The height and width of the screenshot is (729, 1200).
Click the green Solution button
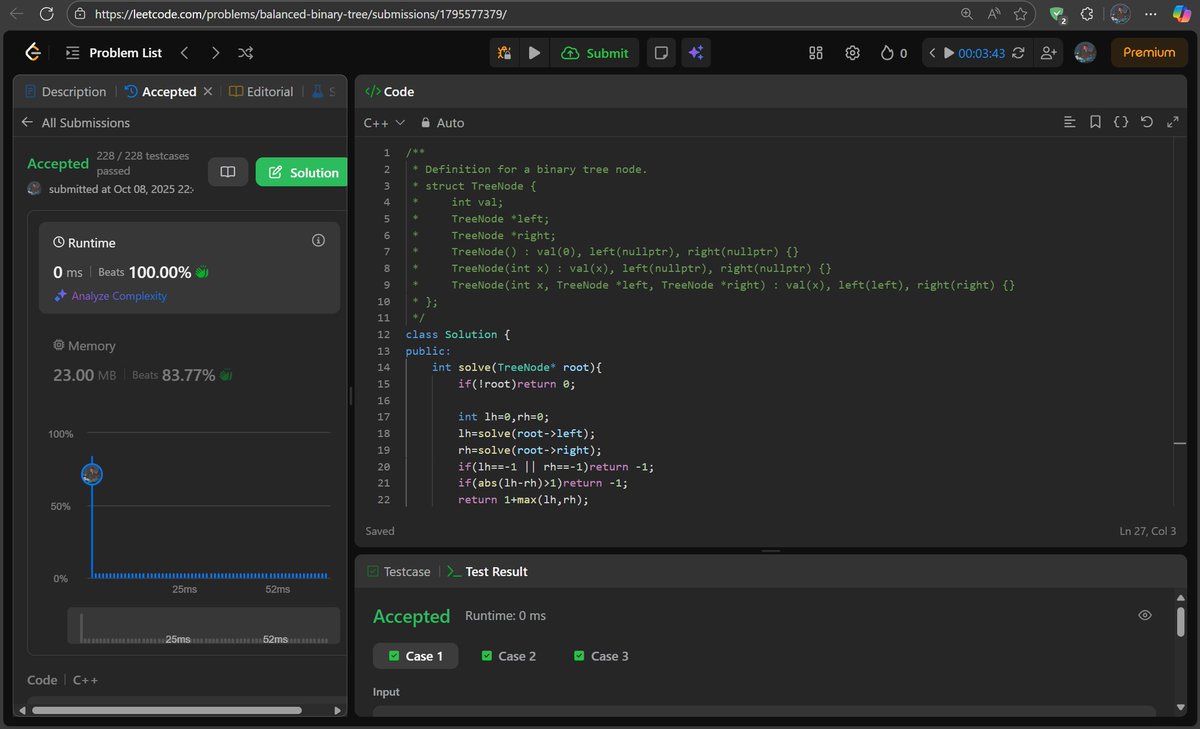302,172
